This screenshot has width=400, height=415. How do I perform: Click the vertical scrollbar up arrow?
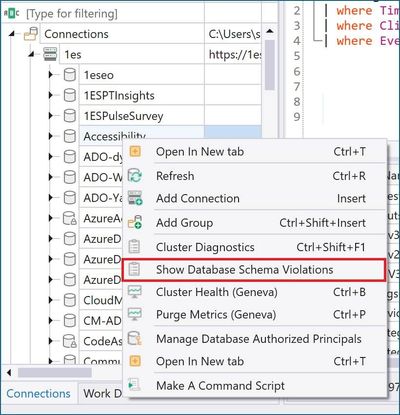pyautogui.click(x=270, y=31)
